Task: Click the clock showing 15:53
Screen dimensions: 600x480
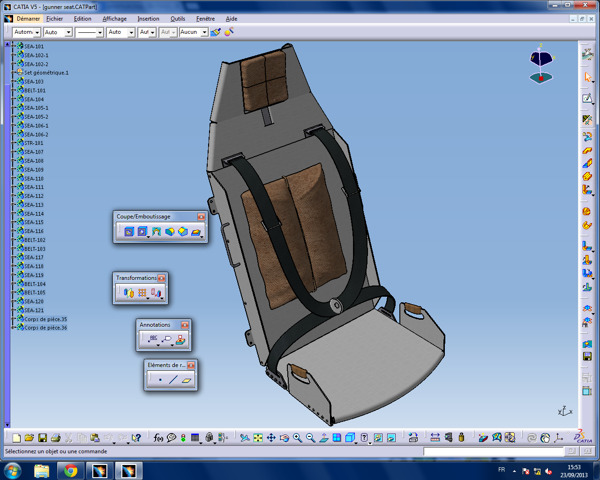Action: (574, 467)
